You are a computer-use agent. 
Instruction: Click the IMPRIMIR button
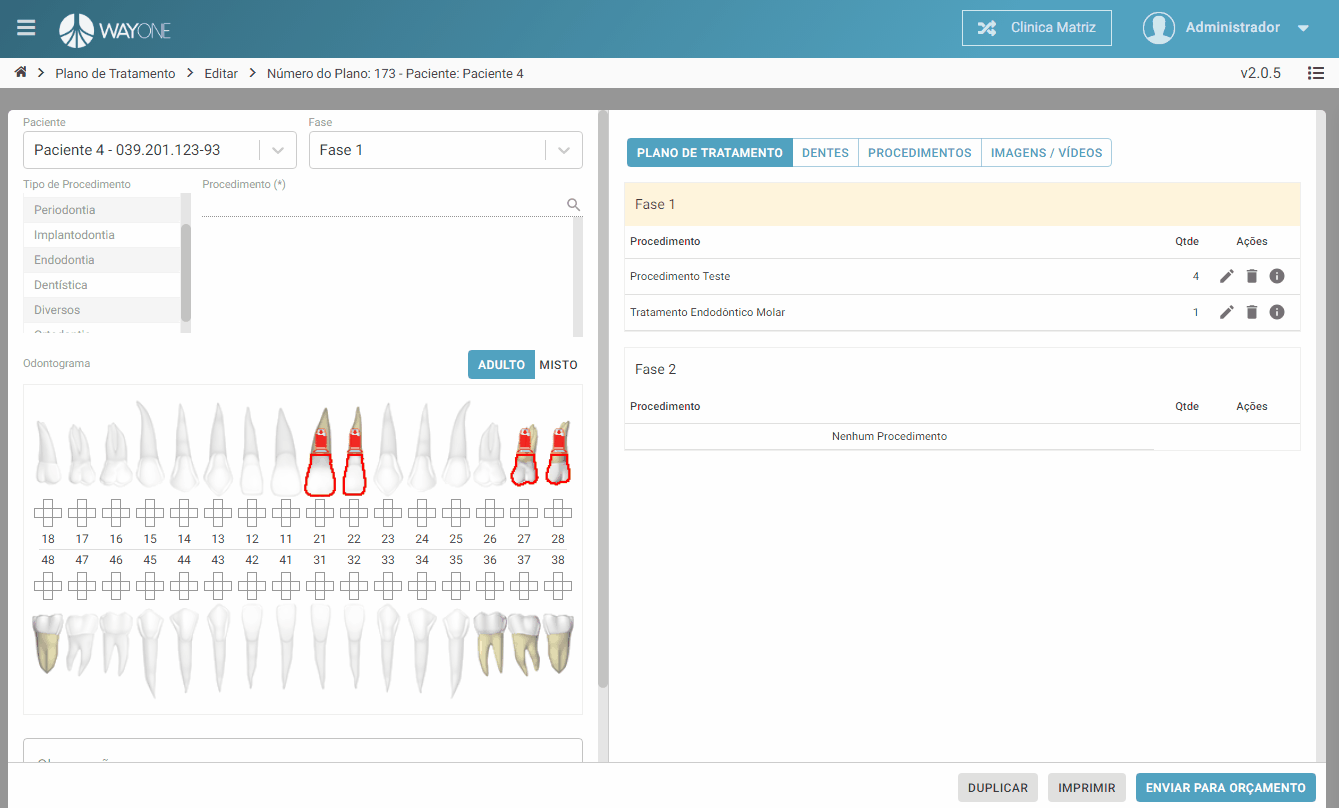[1087, 788]
